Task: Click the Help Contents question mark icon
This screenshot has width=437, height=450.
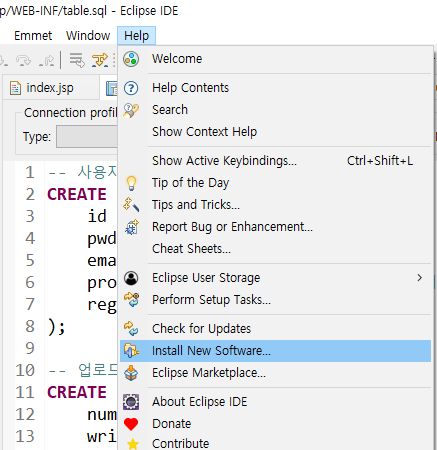Action: (131, 88)
